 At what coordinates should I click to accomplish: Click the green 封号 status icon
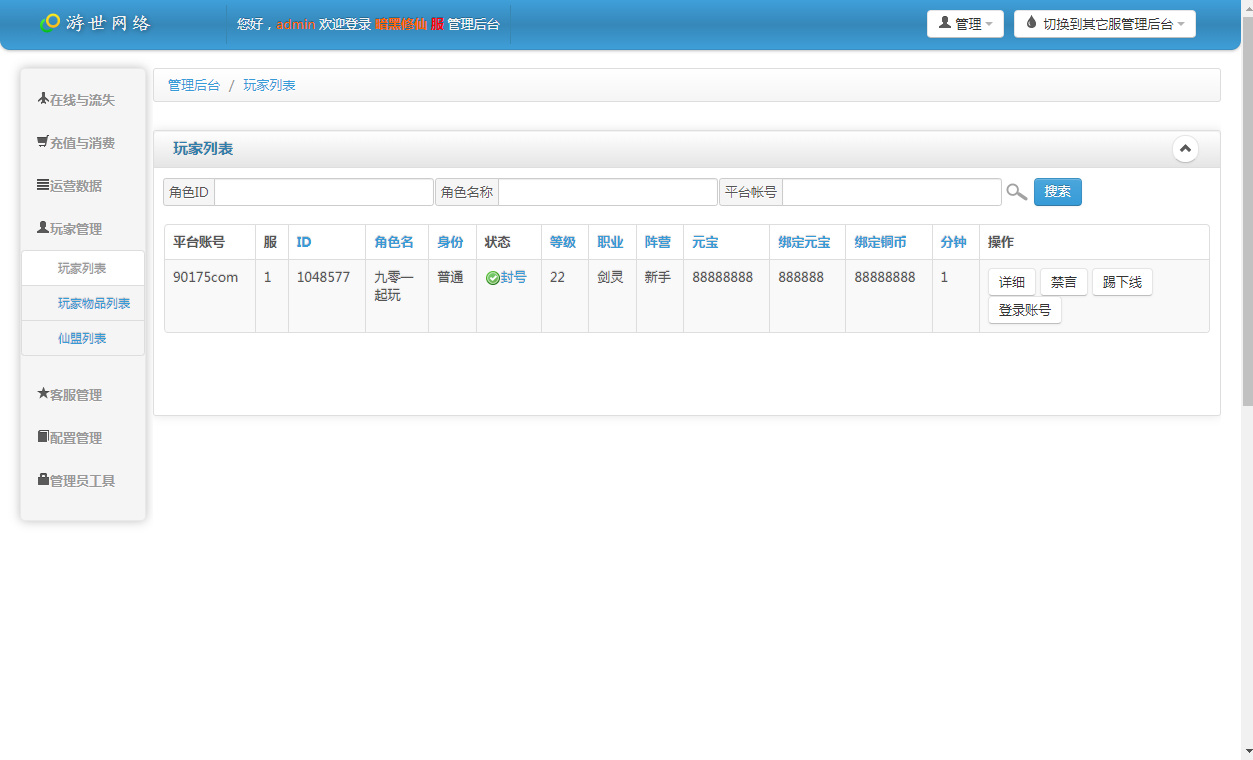point(492,278)
